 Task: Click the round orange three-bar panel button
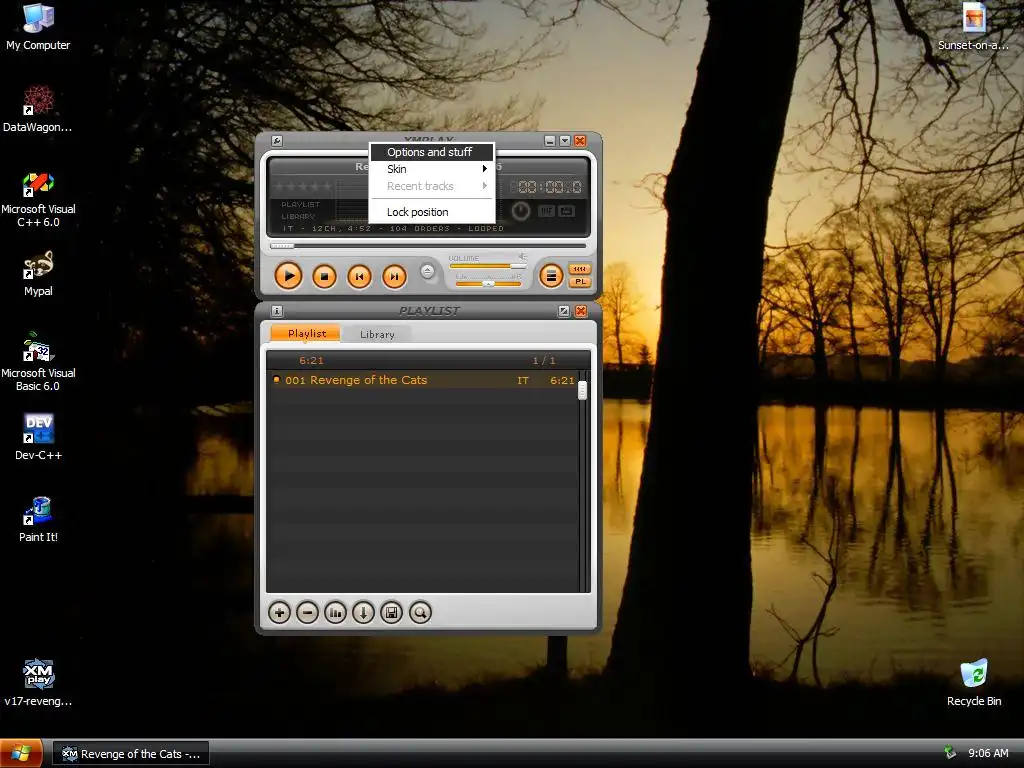(551, 276)
